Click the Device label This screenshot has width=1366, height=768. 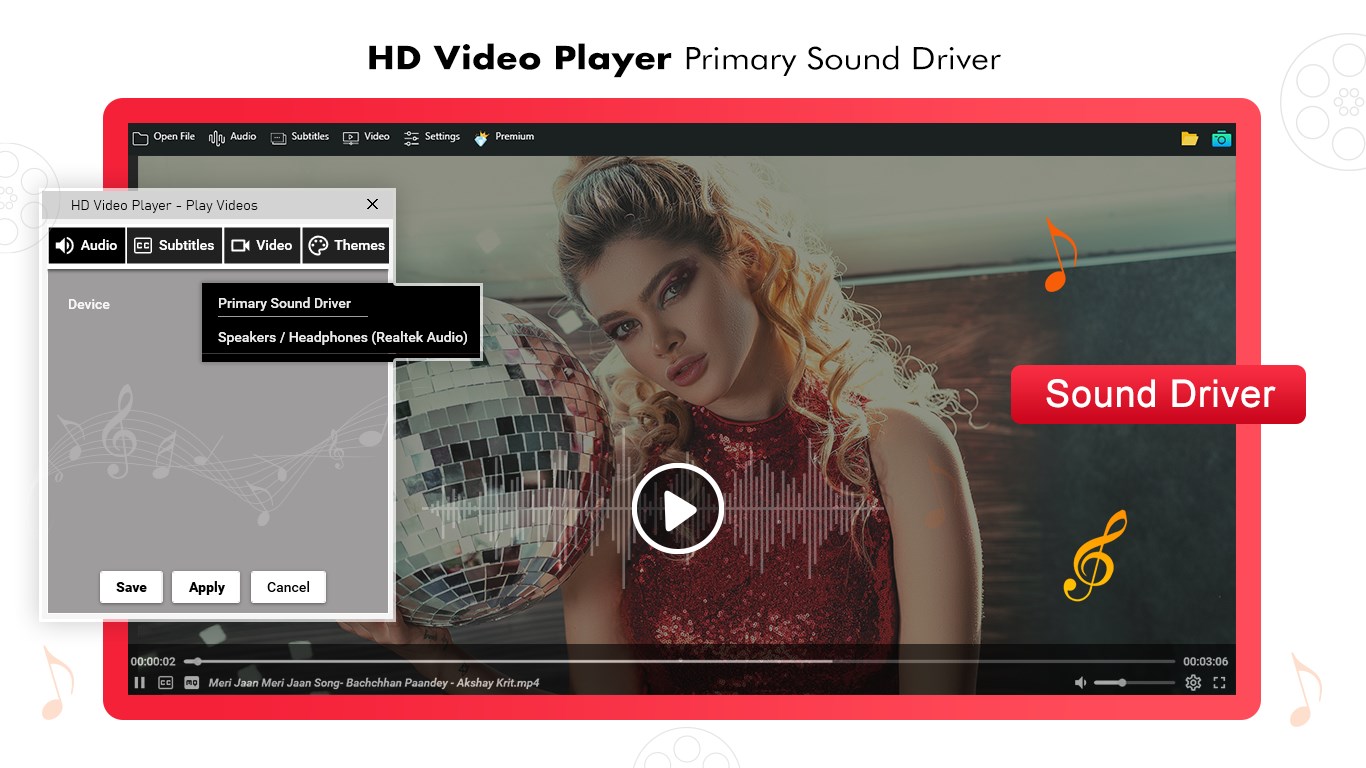[89, 304]
